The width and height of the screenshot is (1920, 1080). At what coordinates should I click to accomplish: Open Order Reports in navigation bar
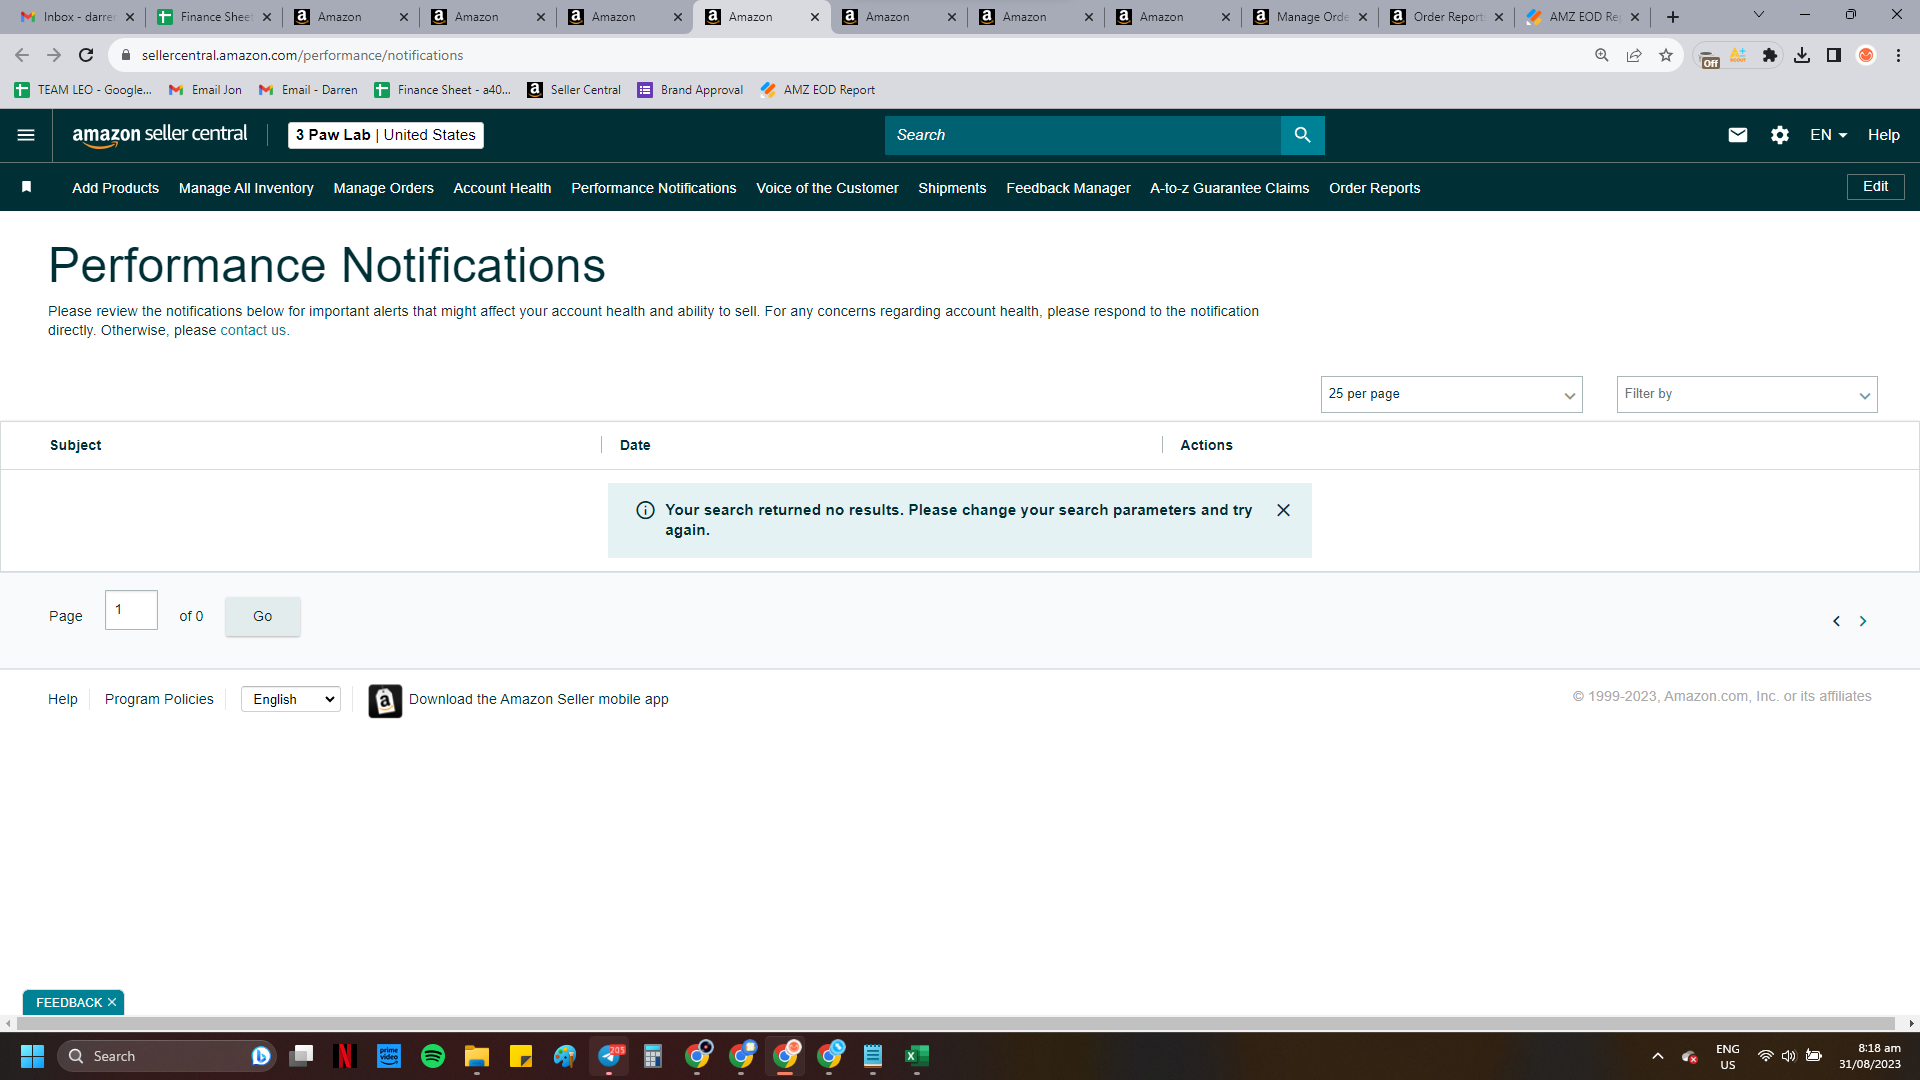pyautogui.click(x=1374, y=188)
